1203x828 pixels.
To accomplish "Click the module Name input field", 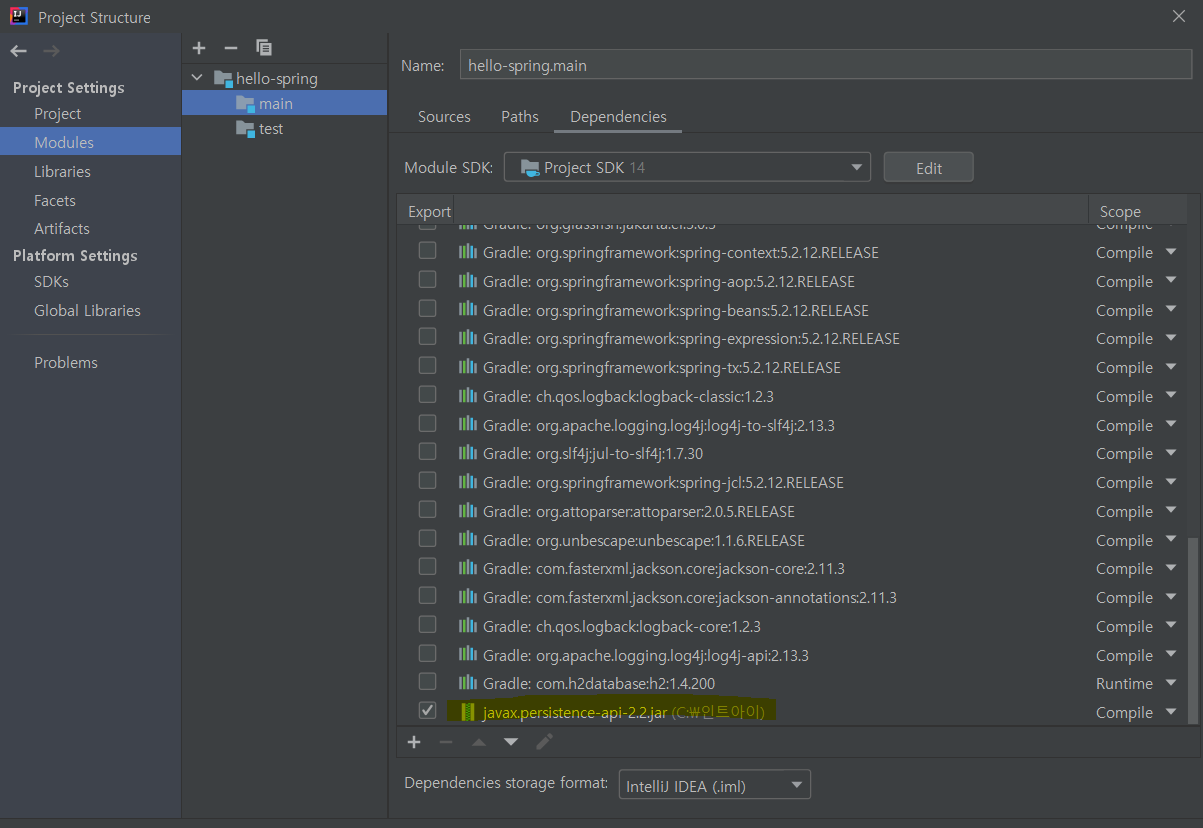I will [x=826, y=65].
